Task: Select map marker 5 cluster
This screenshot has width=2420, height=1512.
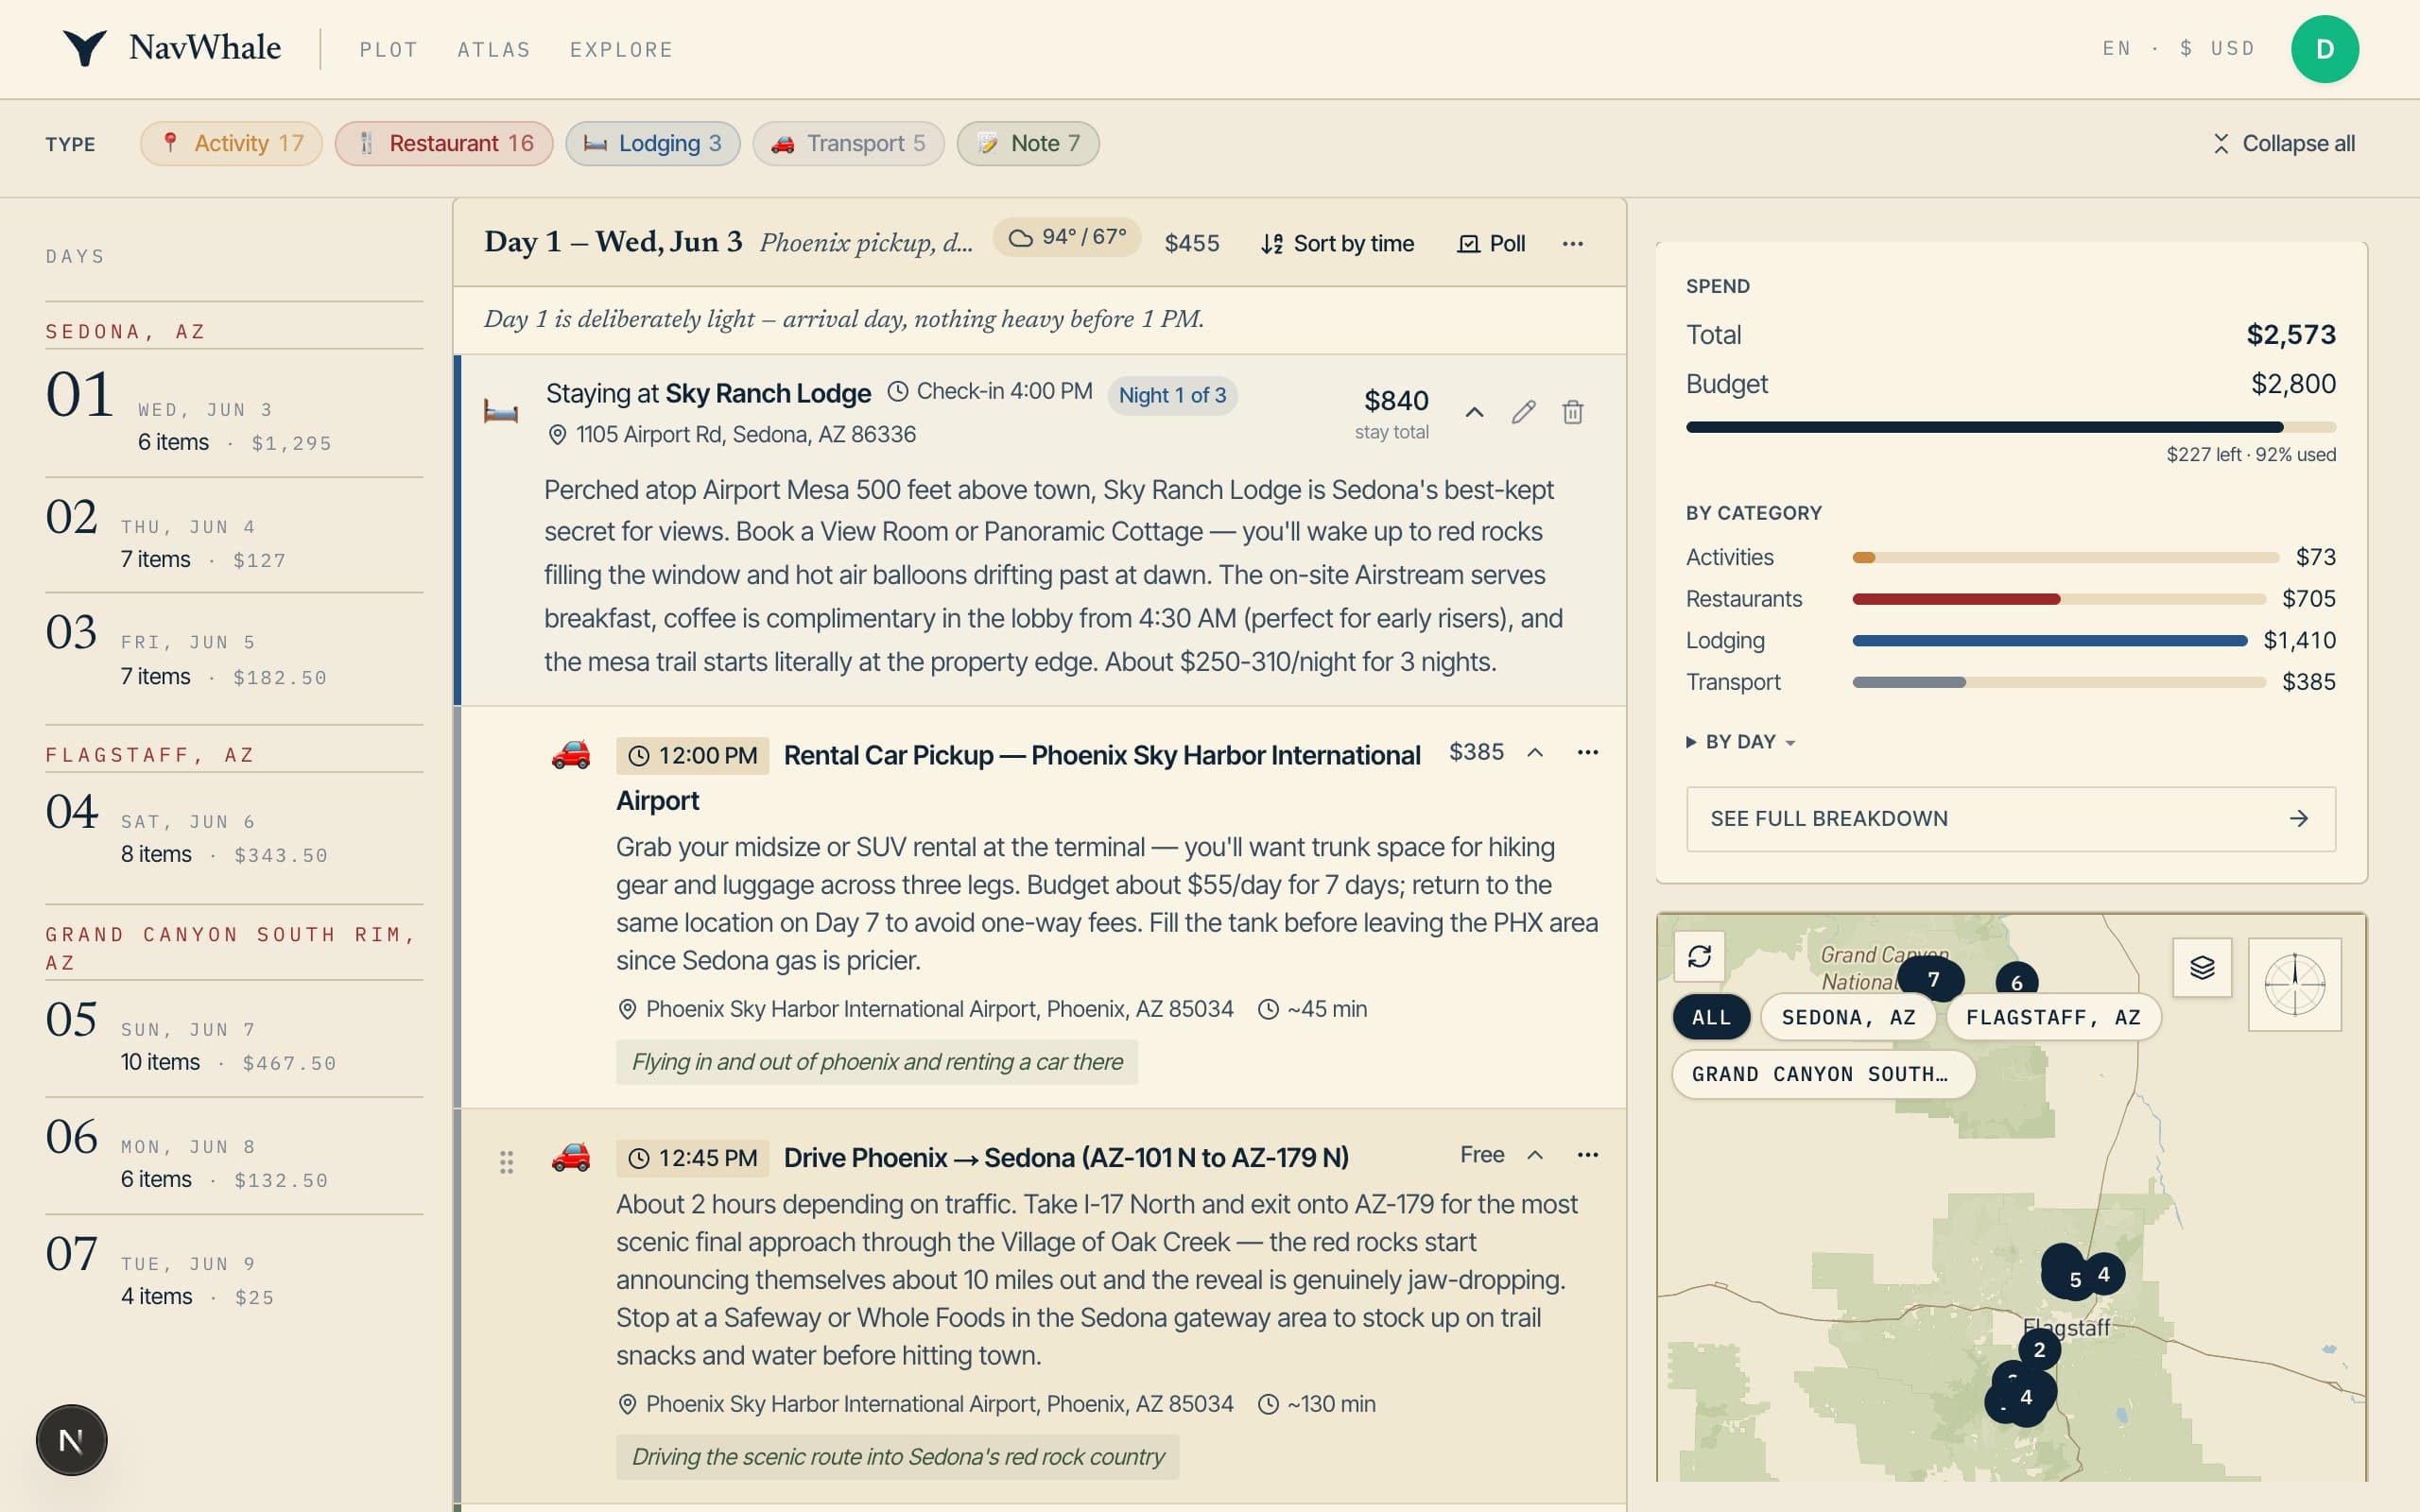Action: (x=2074, y=1279)
